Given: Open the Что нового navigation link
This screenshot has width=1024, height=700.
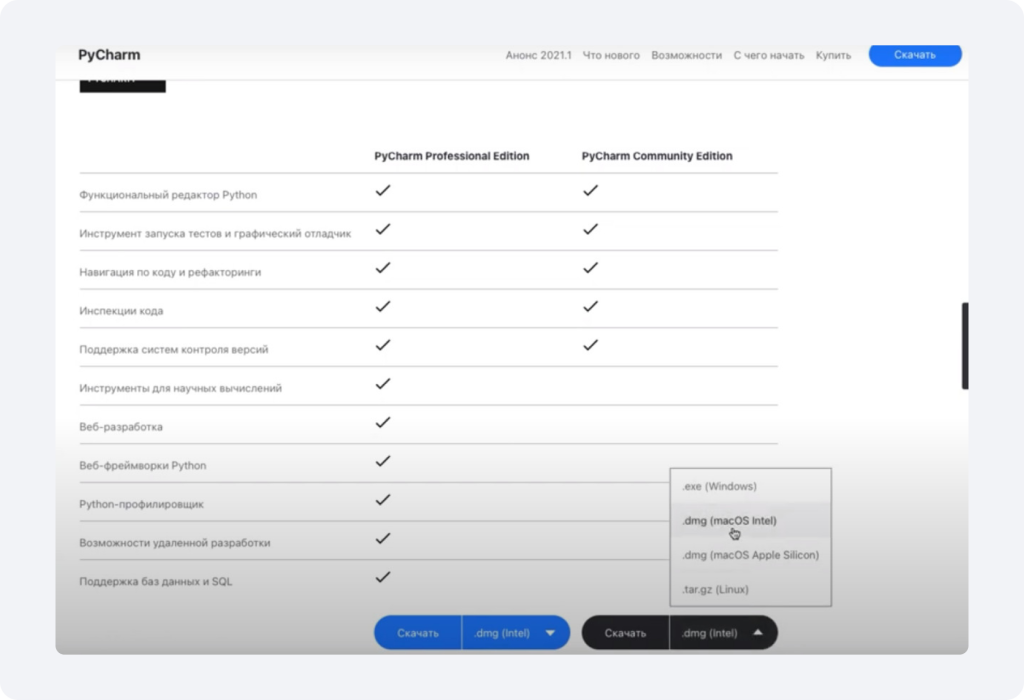Looking at the screenshot, I should 611,55.
